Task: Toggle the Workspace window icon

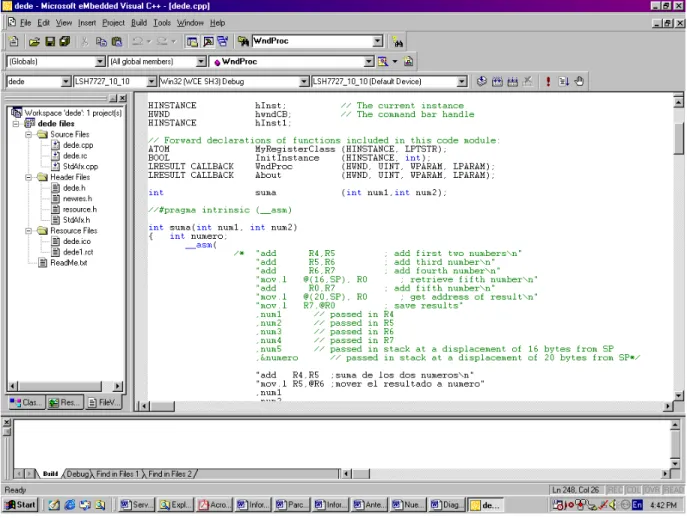Action: 192,42
